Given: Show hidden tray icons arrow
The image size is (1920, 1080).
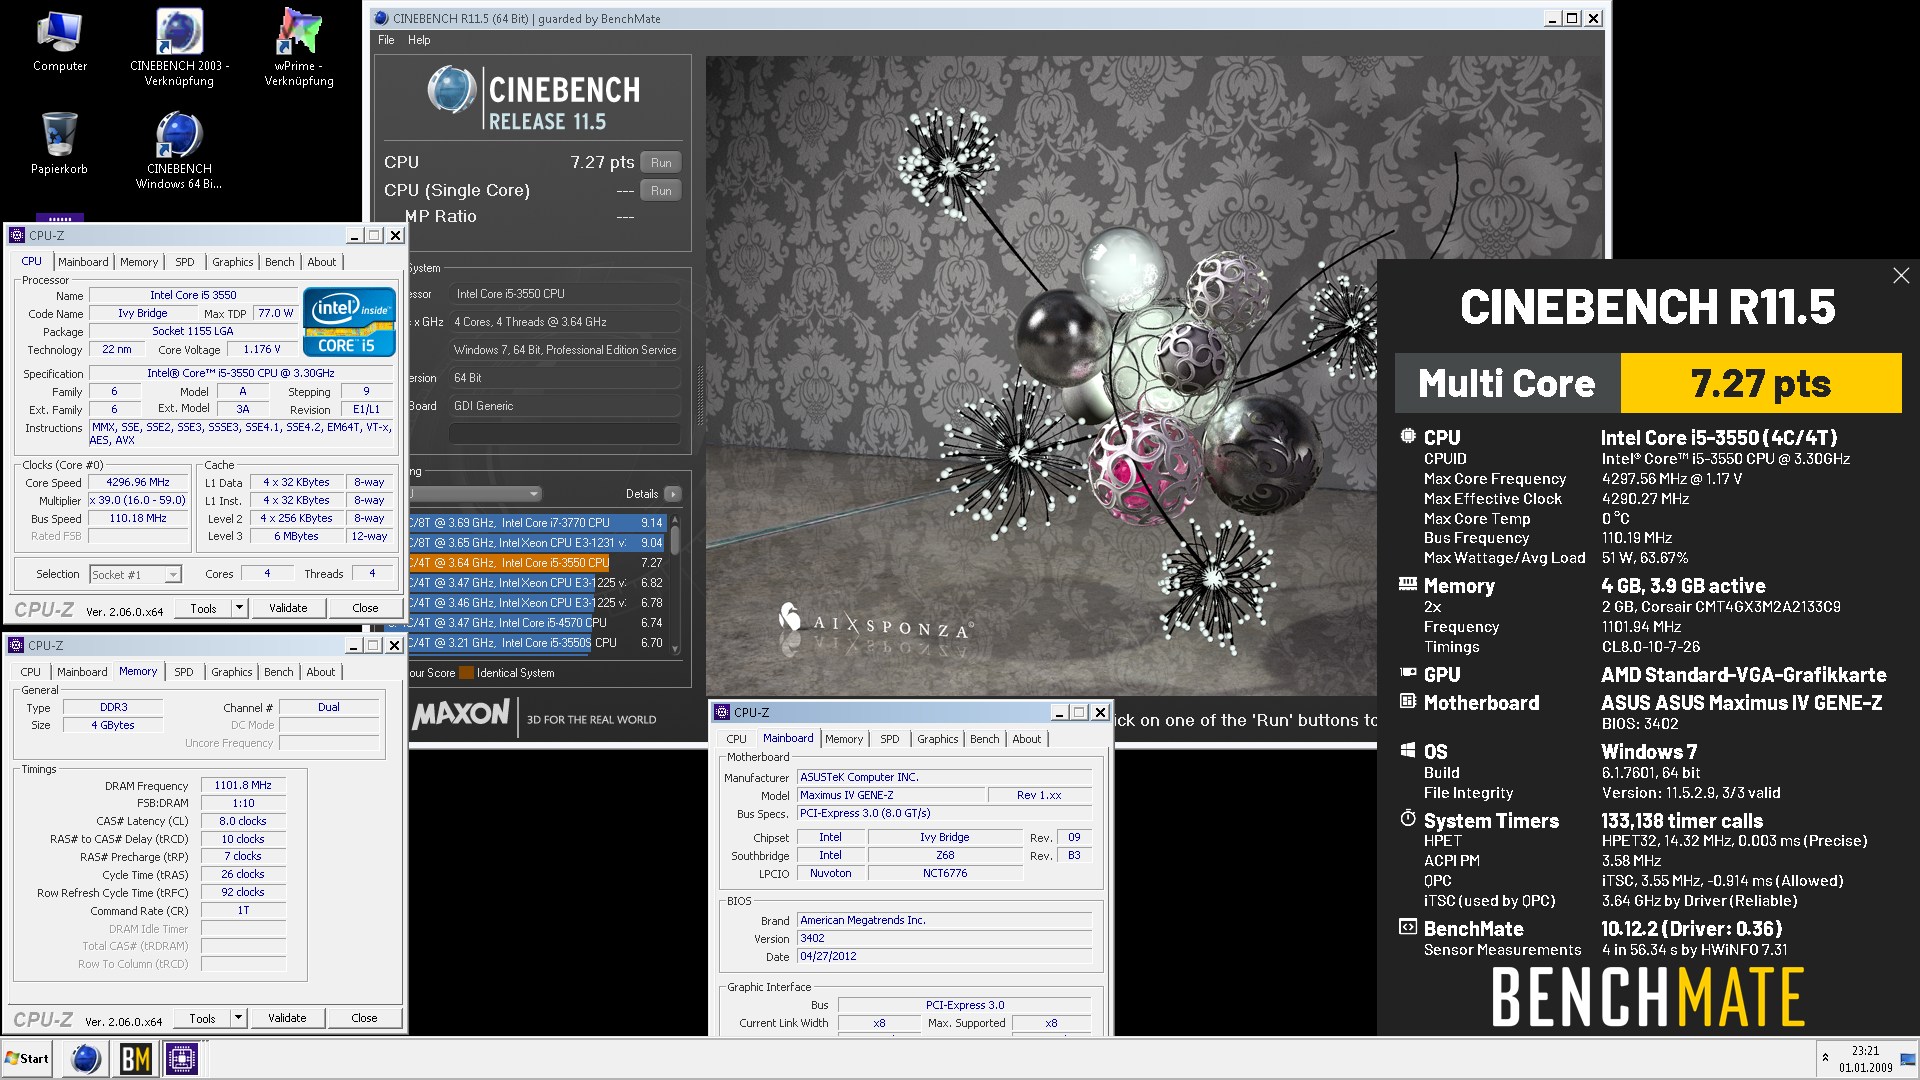Looking at the screenshot, I should (1825, 1058).
